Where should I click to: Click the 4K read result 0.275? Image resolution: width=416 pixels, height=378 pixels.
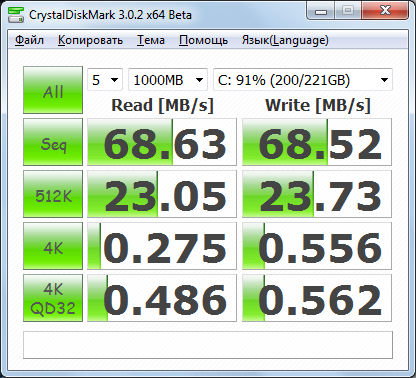(x=162, y=246)
